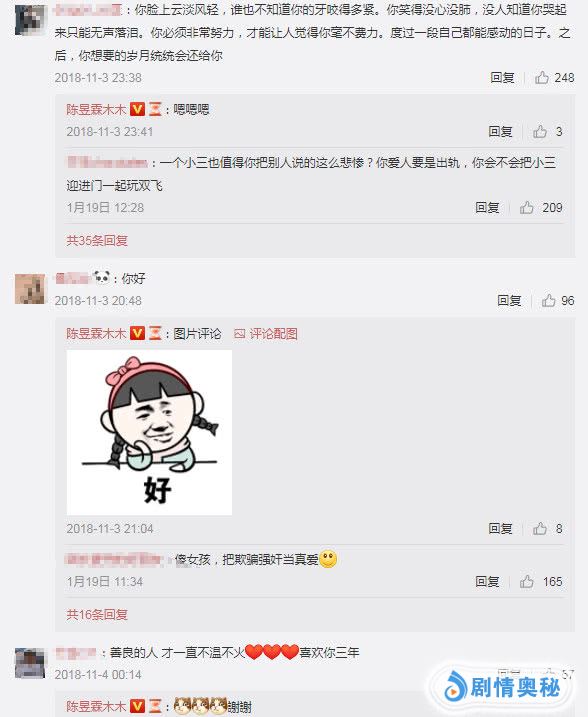
Task: Like the 嗯嗯嗯 reply by 陈昱霖木木
Action: (540, 131)
